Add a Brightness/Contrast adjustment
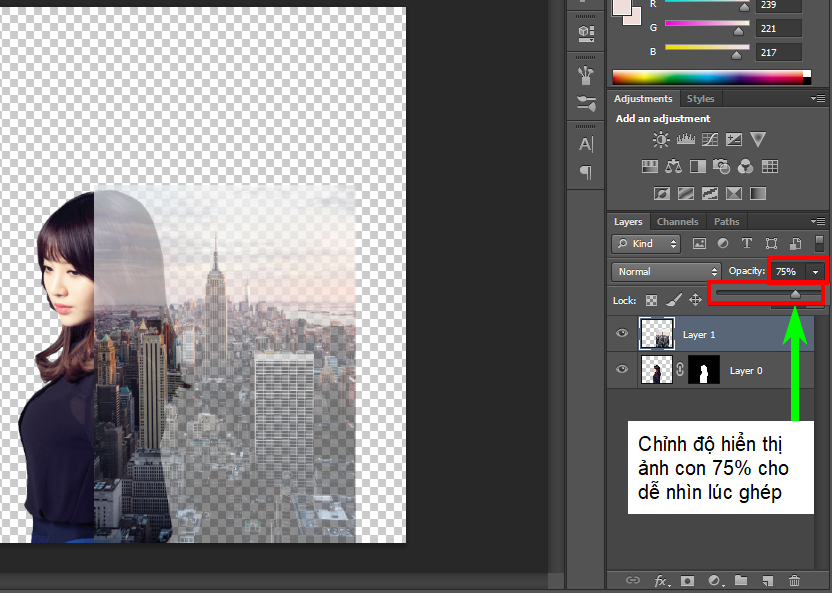 pos(661,141)
